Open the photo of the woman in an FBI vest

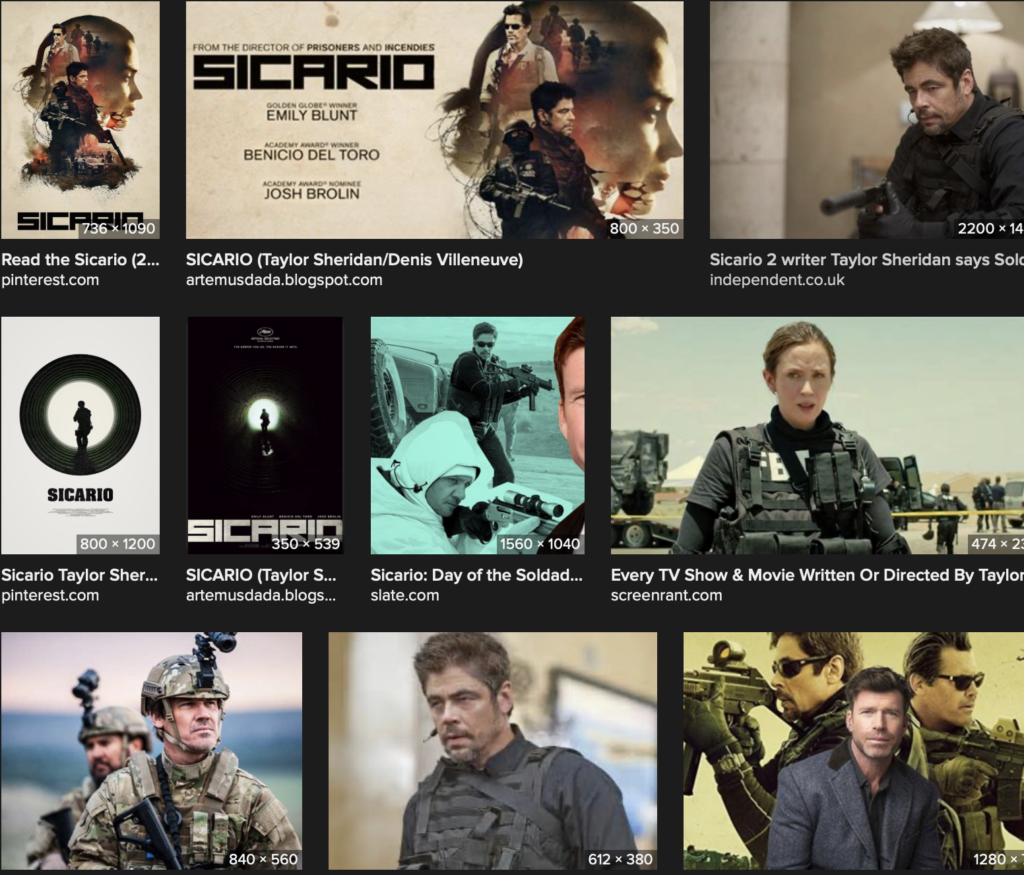click(817, 436)
